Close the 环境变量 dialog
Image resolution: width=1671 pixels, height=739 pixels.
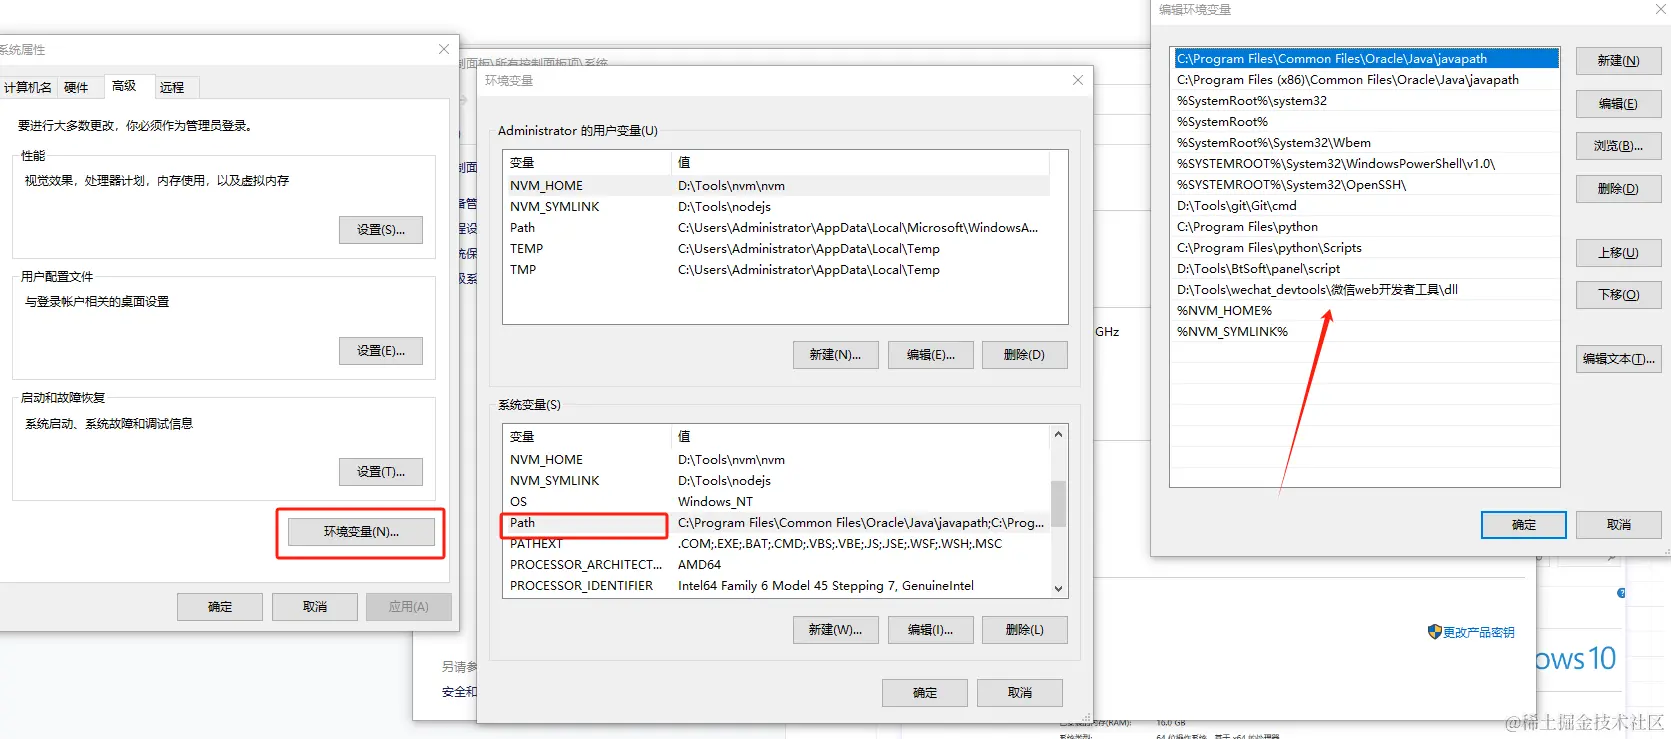1078,80
